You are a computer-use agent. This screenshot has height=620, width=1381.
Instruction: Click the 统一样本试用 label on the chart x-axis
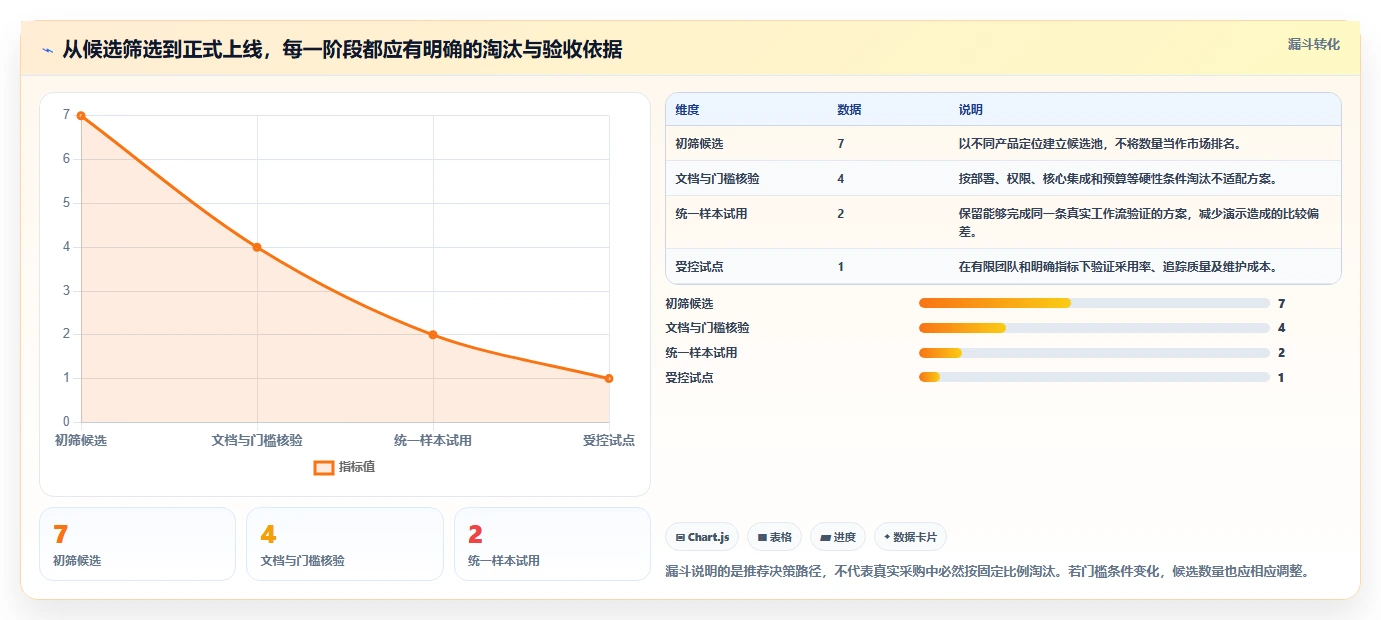pyautogui.click(x=433, y=440)
